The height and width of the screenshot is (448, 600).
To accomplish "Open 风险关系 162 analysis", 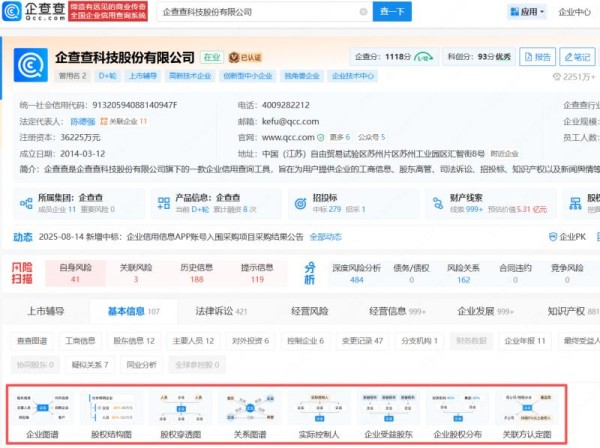I will pos(463,274).
